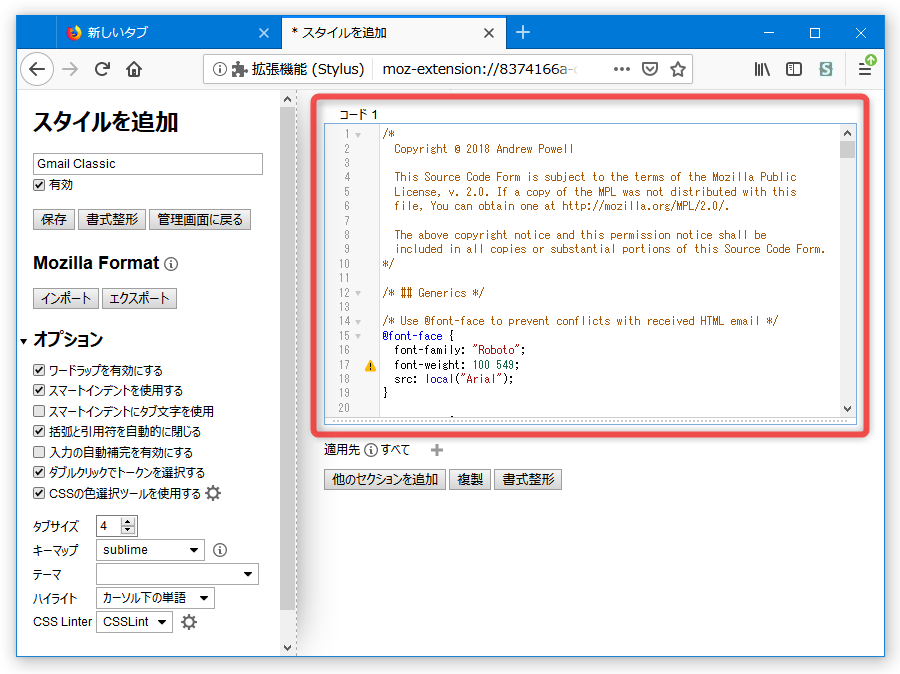Click the 保存 button
900x674 pixels.
[x=54, y=219]
